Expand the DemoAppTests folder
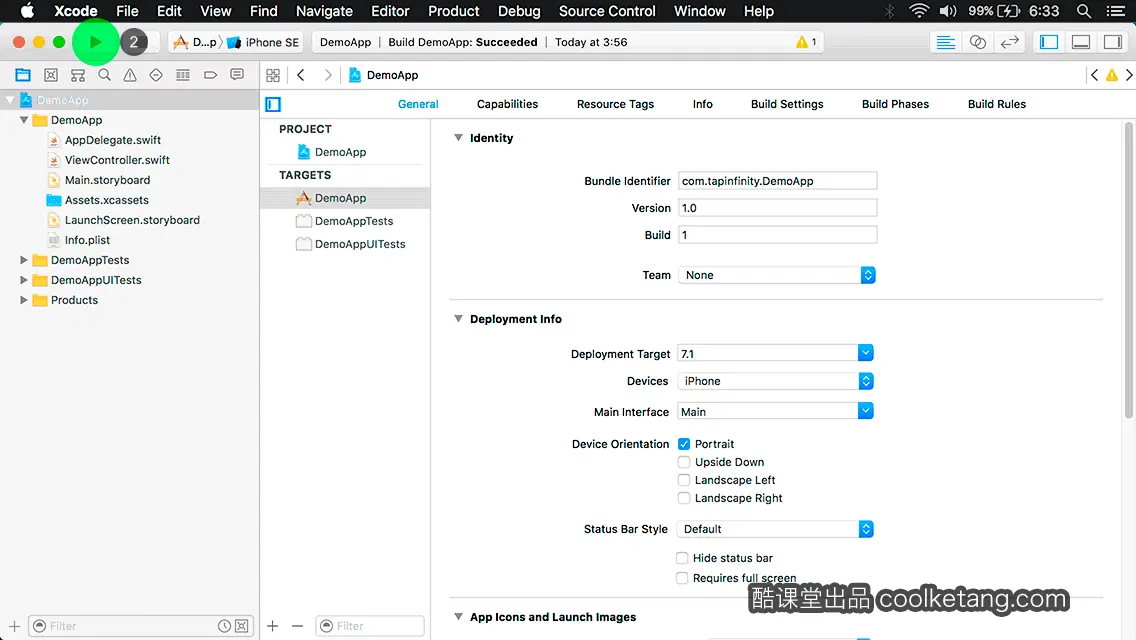Image resolution: width=1136 pixels, height=640 pixels. 23,259
